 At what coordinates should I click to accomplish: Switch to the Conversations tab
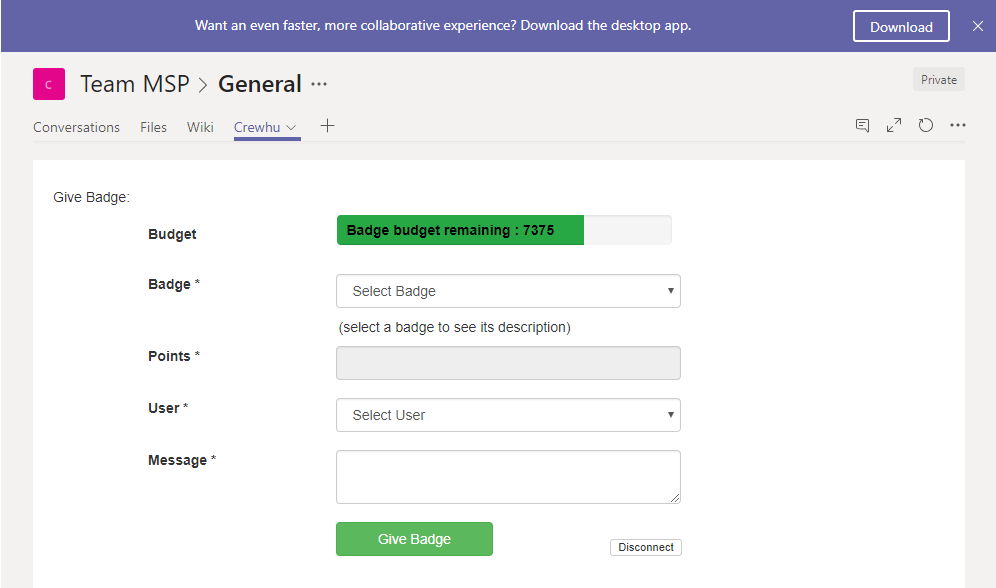(x=76, y=127)
